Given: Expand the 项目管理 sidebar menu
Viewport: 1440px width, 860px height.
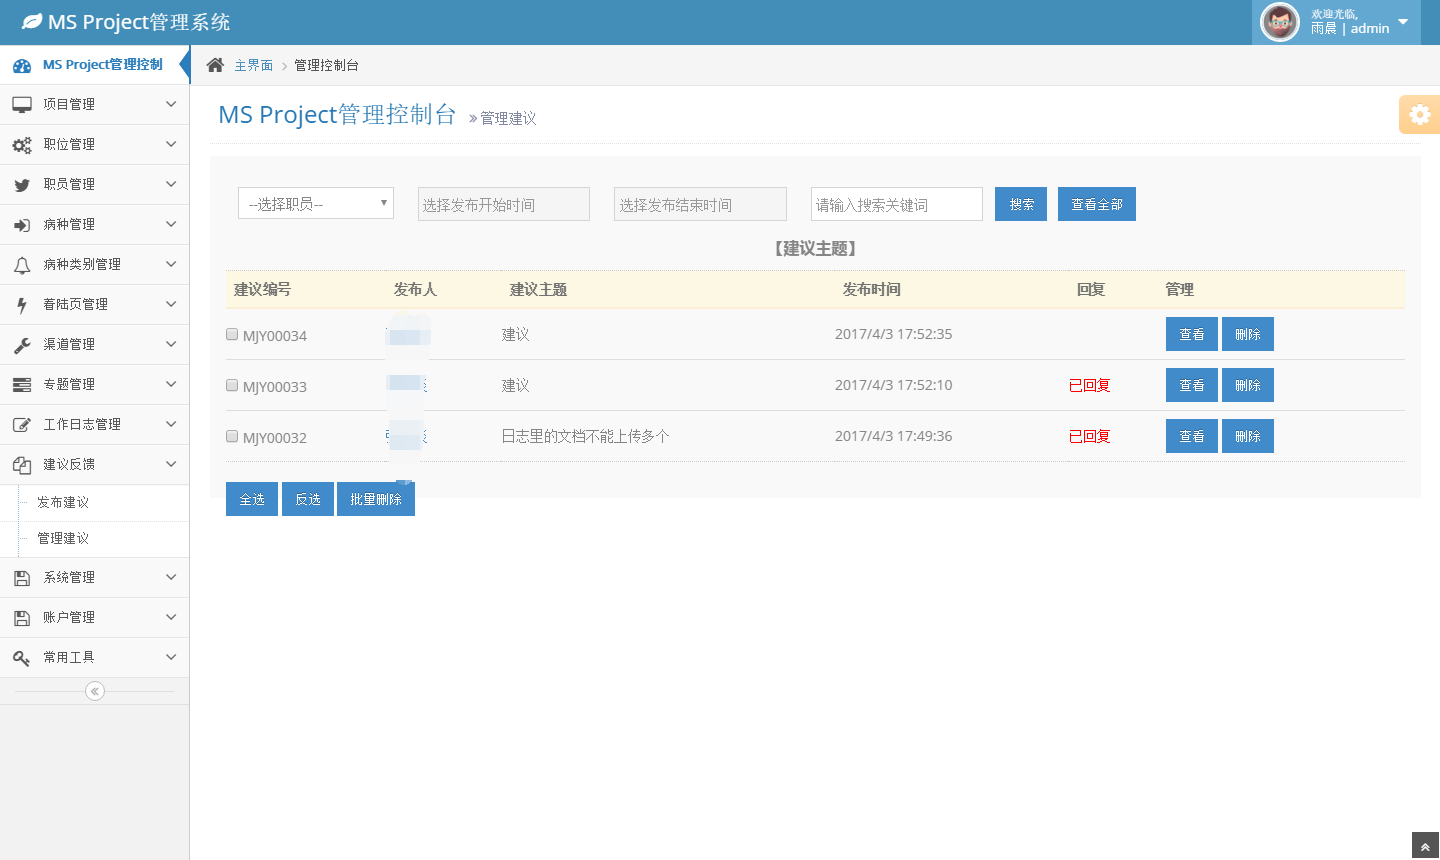Looking at the screenshot, I should click(94, 104).
